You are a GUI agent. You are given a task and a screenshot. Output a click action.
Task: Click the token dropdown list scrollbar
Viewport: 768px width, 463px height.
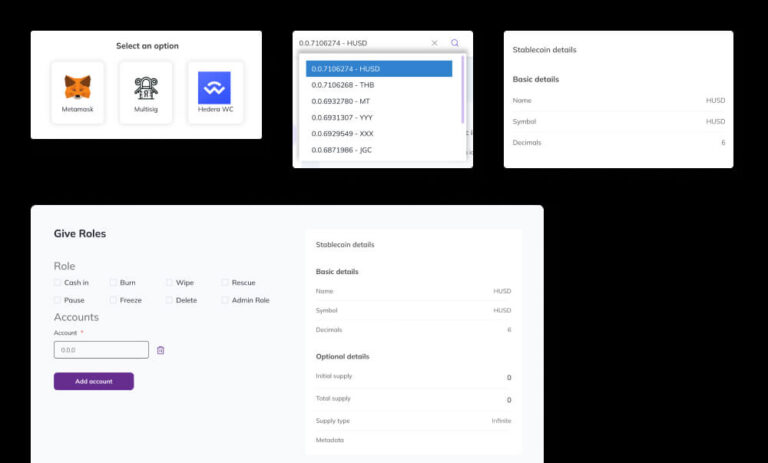[x=462, y=89]
